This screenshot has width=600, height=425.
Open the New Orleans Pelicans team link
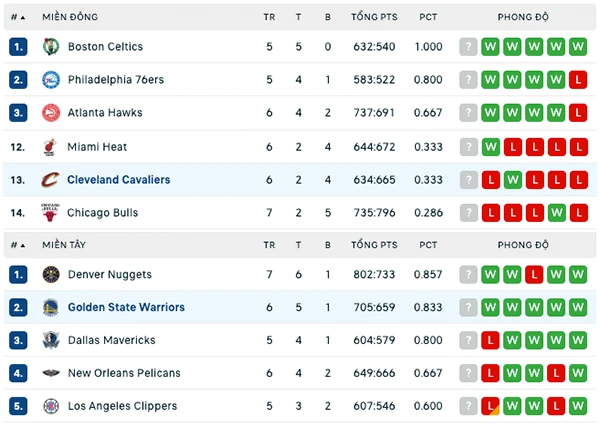pos(124,373)
